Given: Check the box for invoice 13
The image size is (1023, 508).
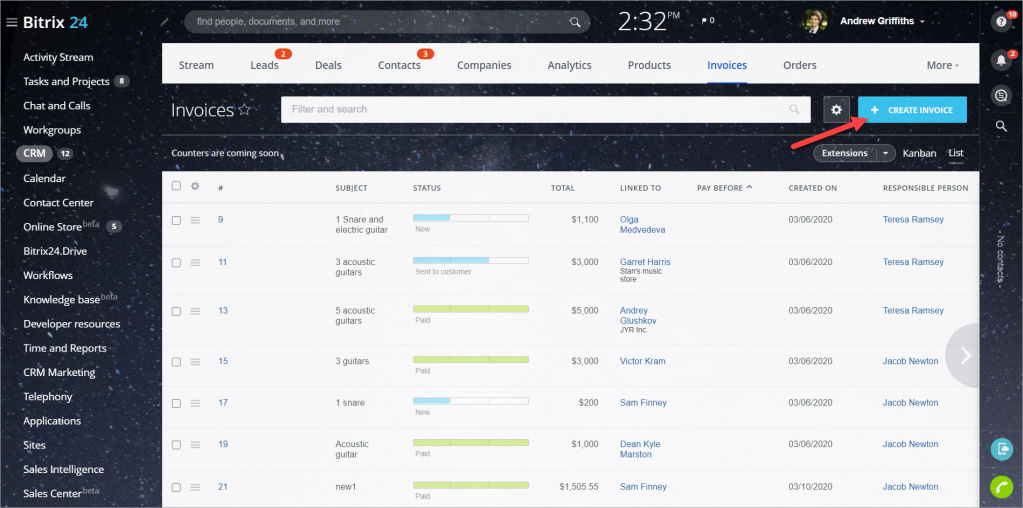Looking at the screenshot, I should [176, 311].
